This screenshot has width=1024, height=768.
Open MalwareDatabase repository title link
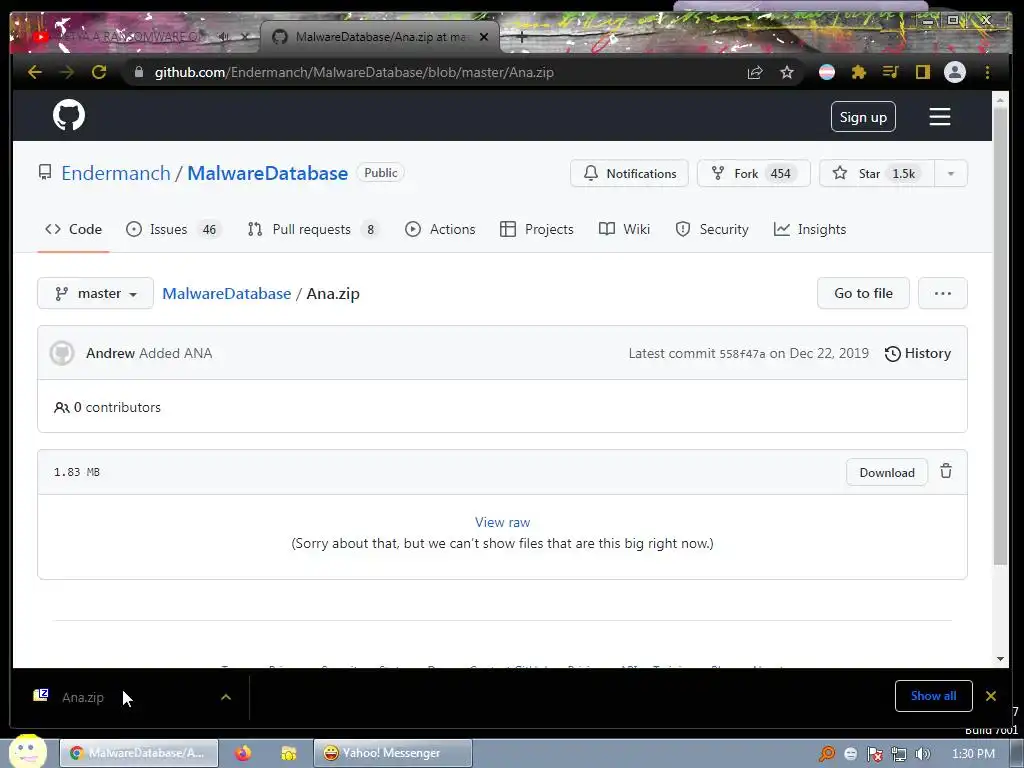click(268, 173)
